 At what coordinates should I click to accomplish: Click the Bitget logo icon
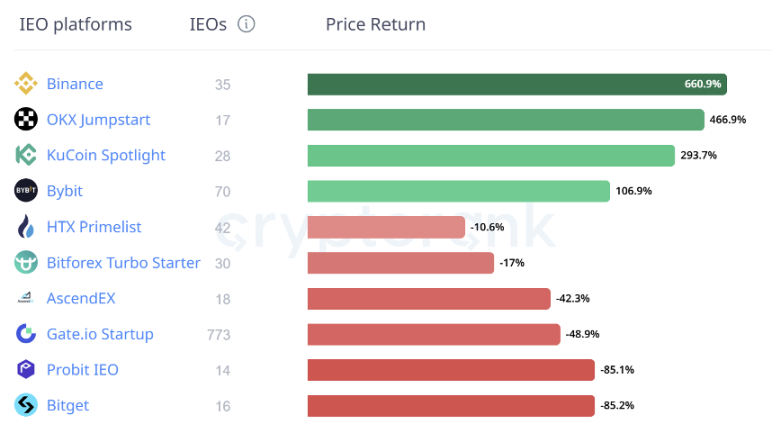(26, 406)
